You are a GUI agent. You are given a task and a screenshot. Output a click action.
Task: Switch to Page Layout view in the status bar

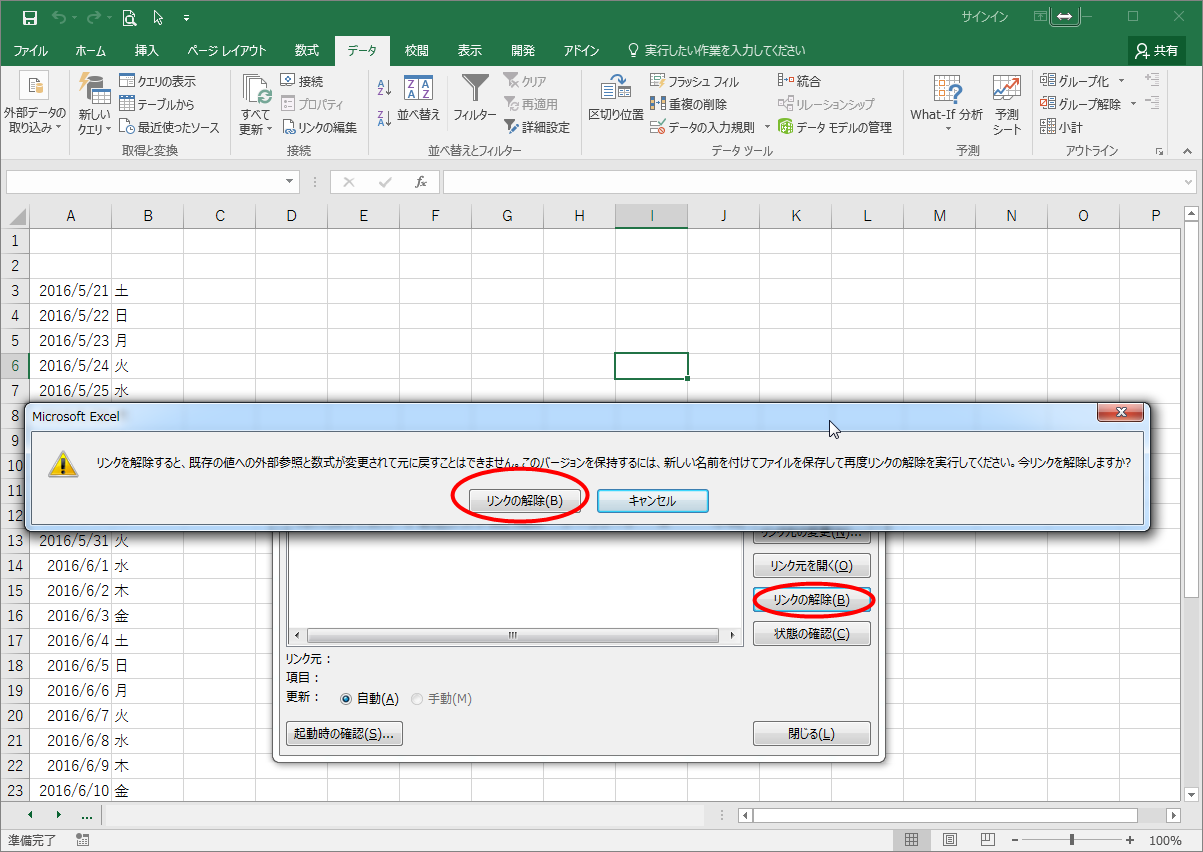click(x=950, y=840)
